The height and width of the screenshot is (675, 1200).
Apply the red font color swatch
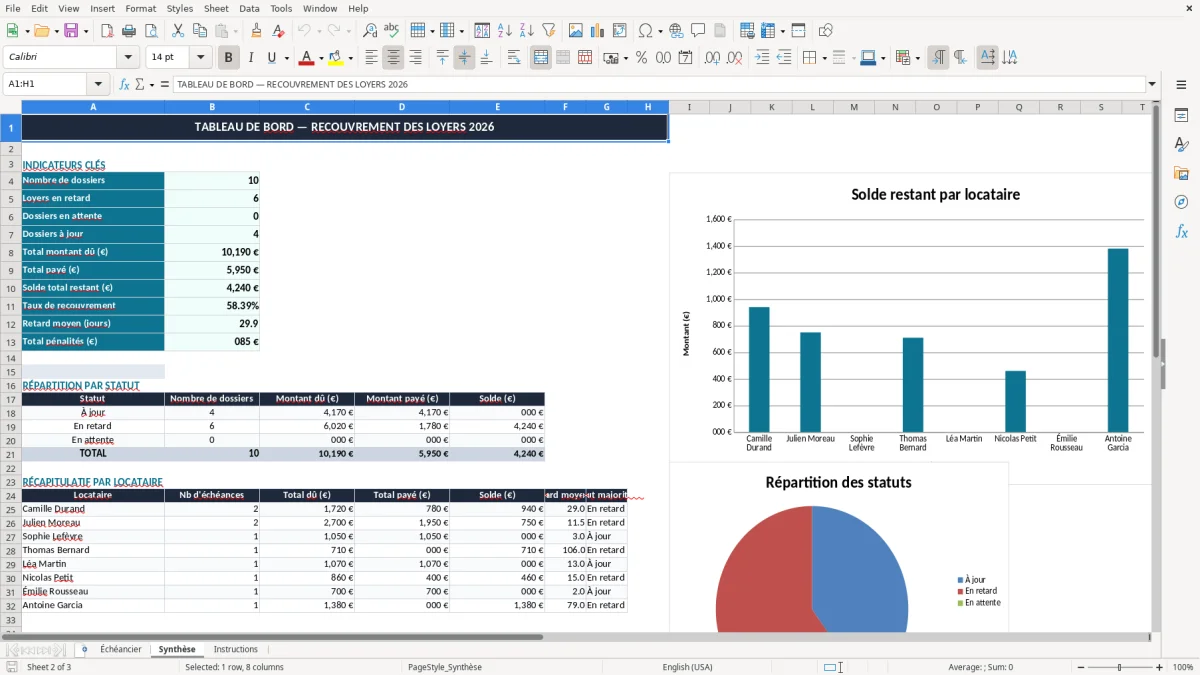click(x=307, y=58)
